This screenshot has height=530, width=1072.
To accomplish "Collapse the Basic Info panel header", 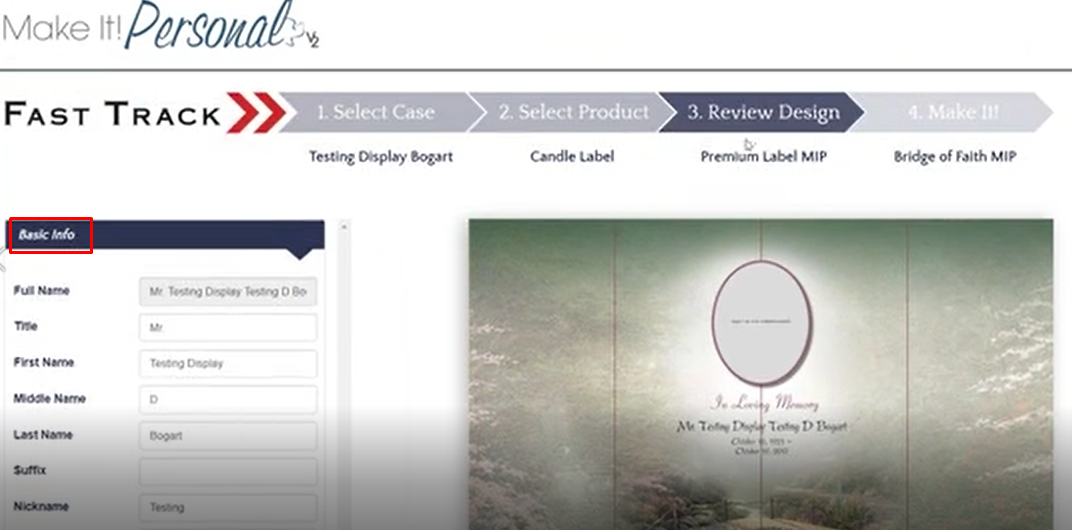I will click(x=165, y=235).
